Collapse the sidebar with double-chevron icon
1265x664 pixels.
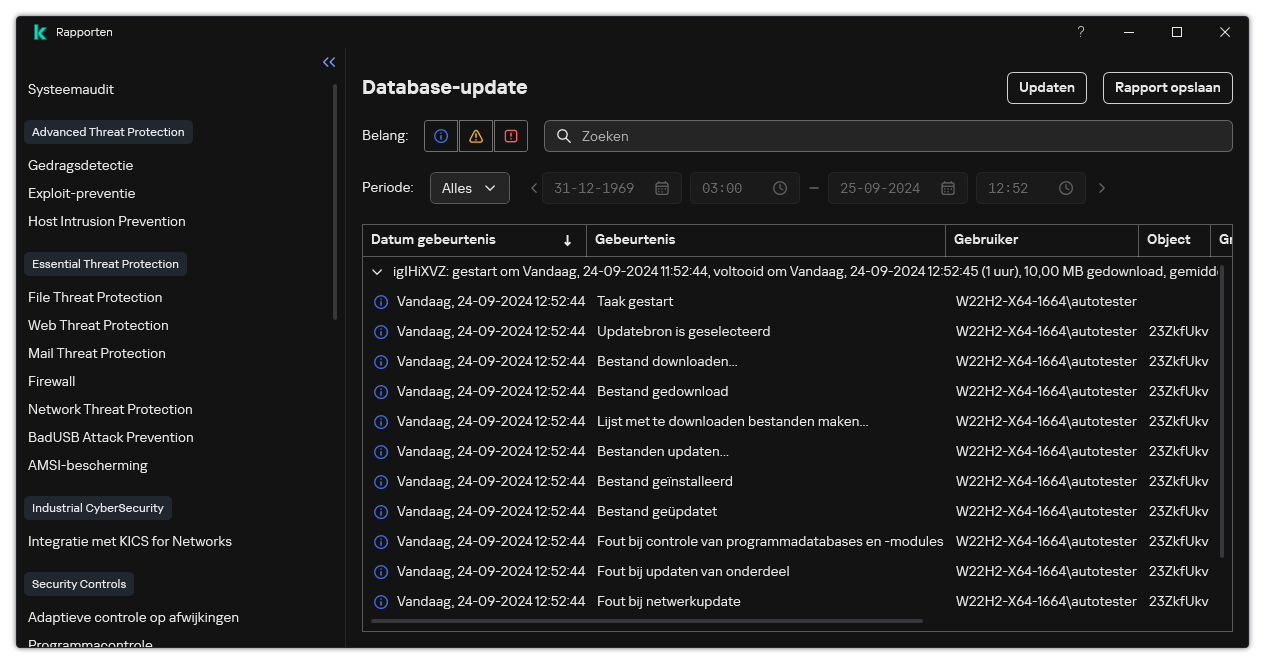point(329,62)
